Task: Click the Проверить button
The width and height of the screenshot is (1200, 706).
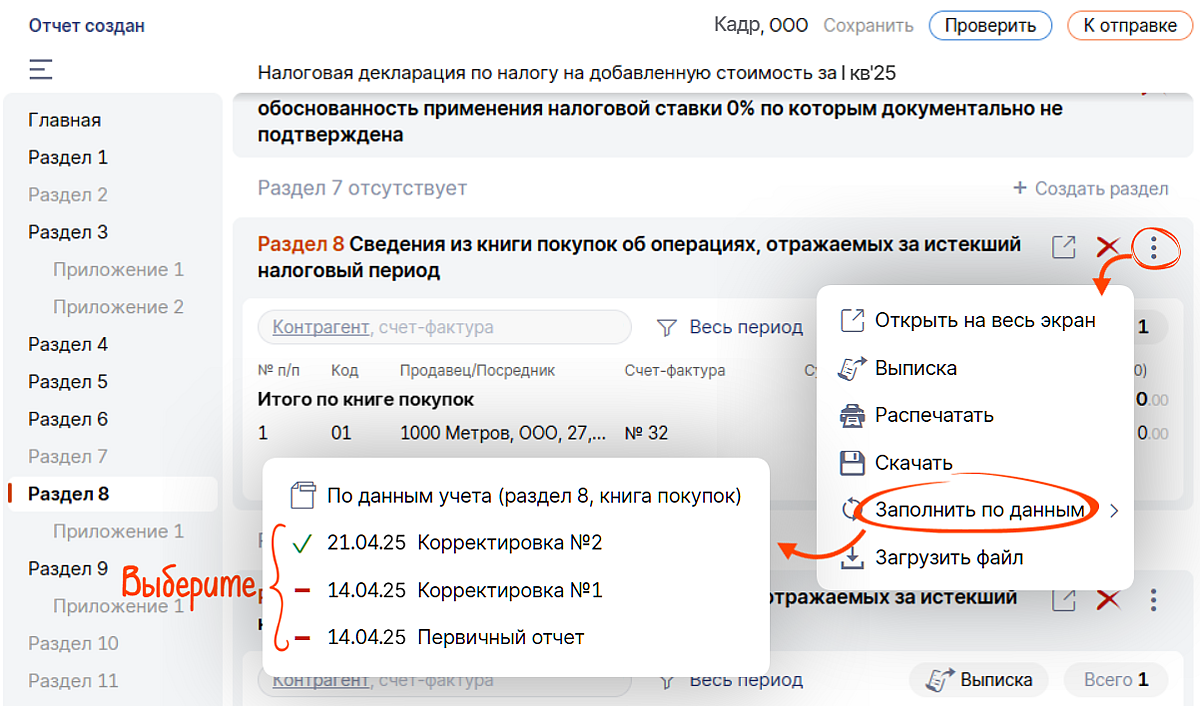Action: [x=989, y=26]
